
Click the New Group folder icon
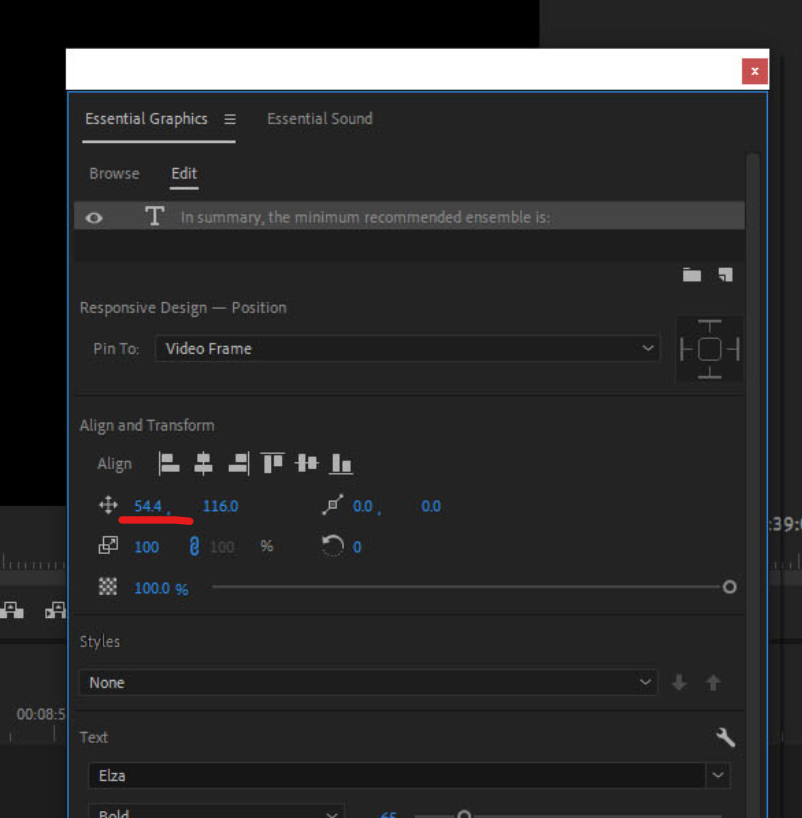coord(691,274)
